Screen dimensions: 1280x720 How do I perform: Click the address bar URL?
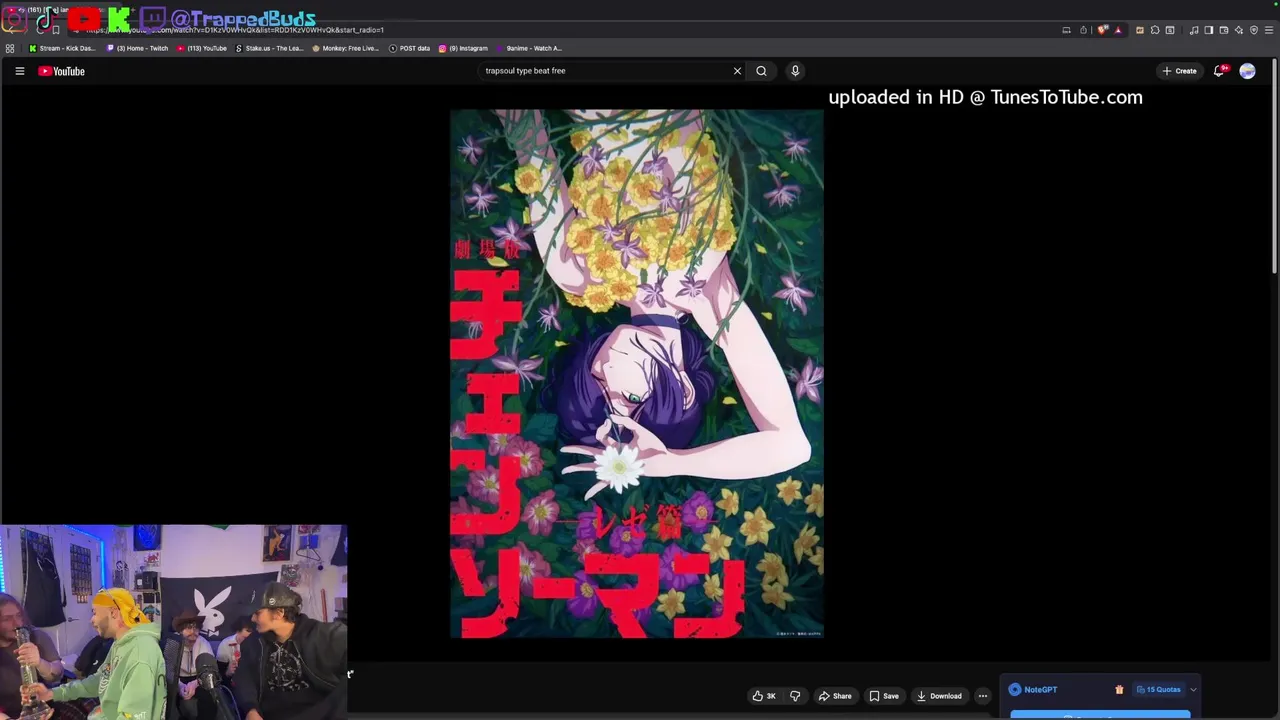(x=235, y=30)
